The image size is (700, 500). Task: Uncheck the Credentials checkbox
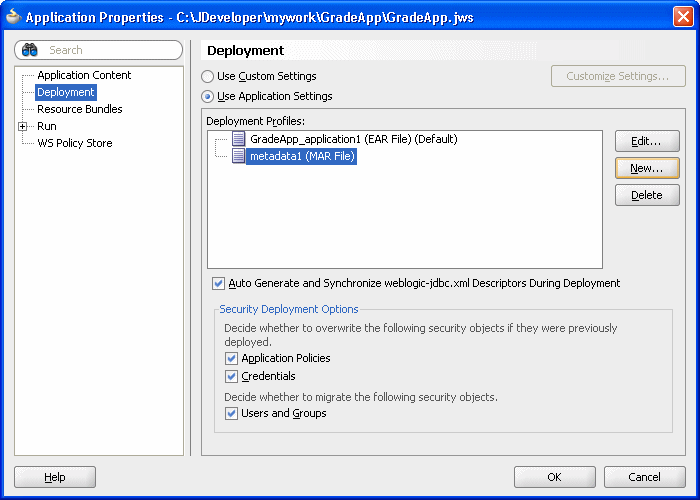231,376
